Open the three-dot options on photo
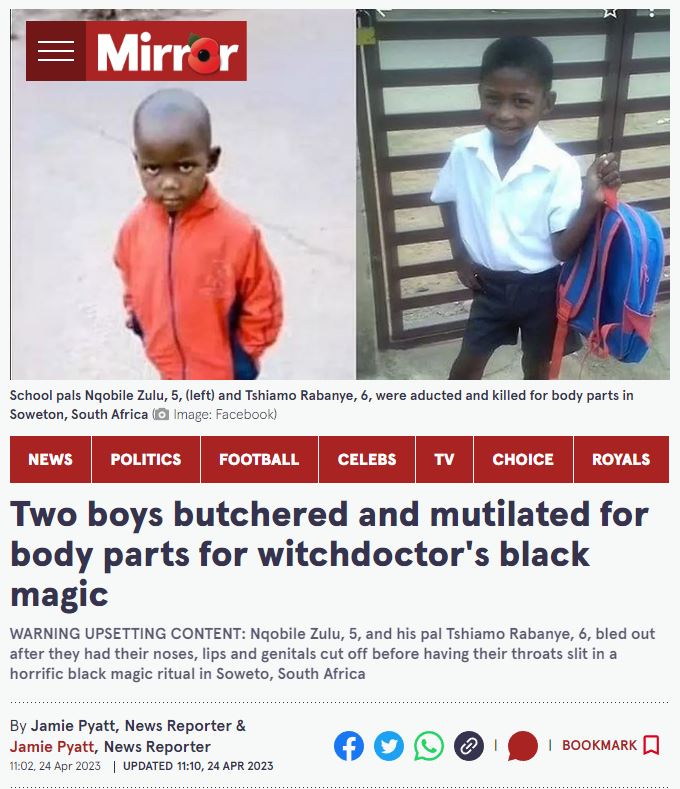This screenshot has width=680, height=789. click(652, 12)
